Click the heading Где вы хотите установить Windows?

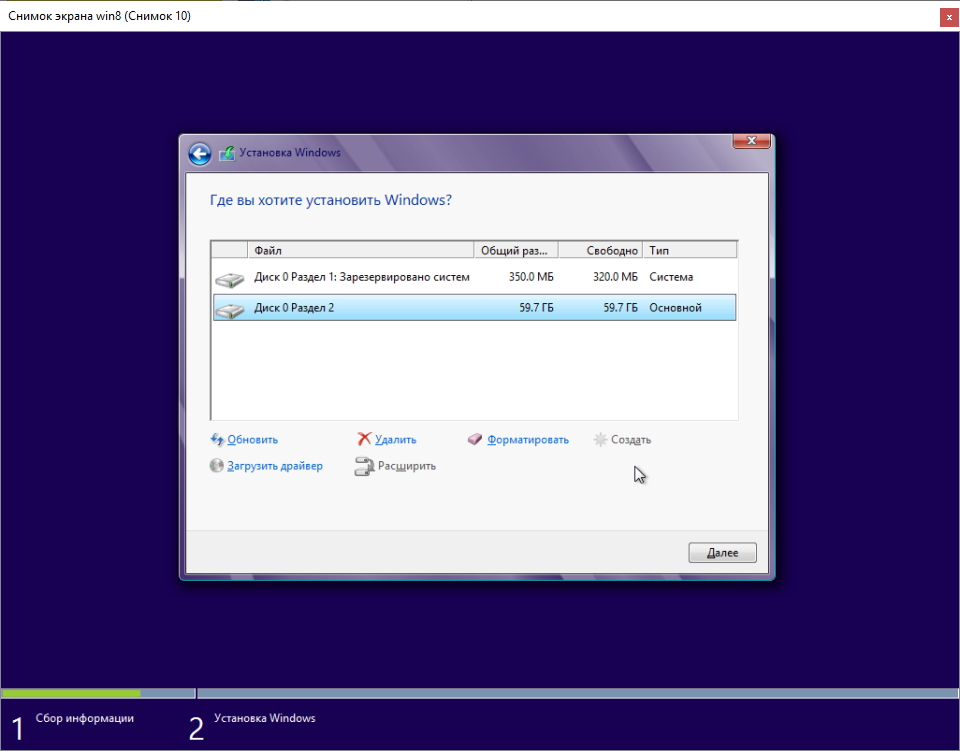pos(331,200)
